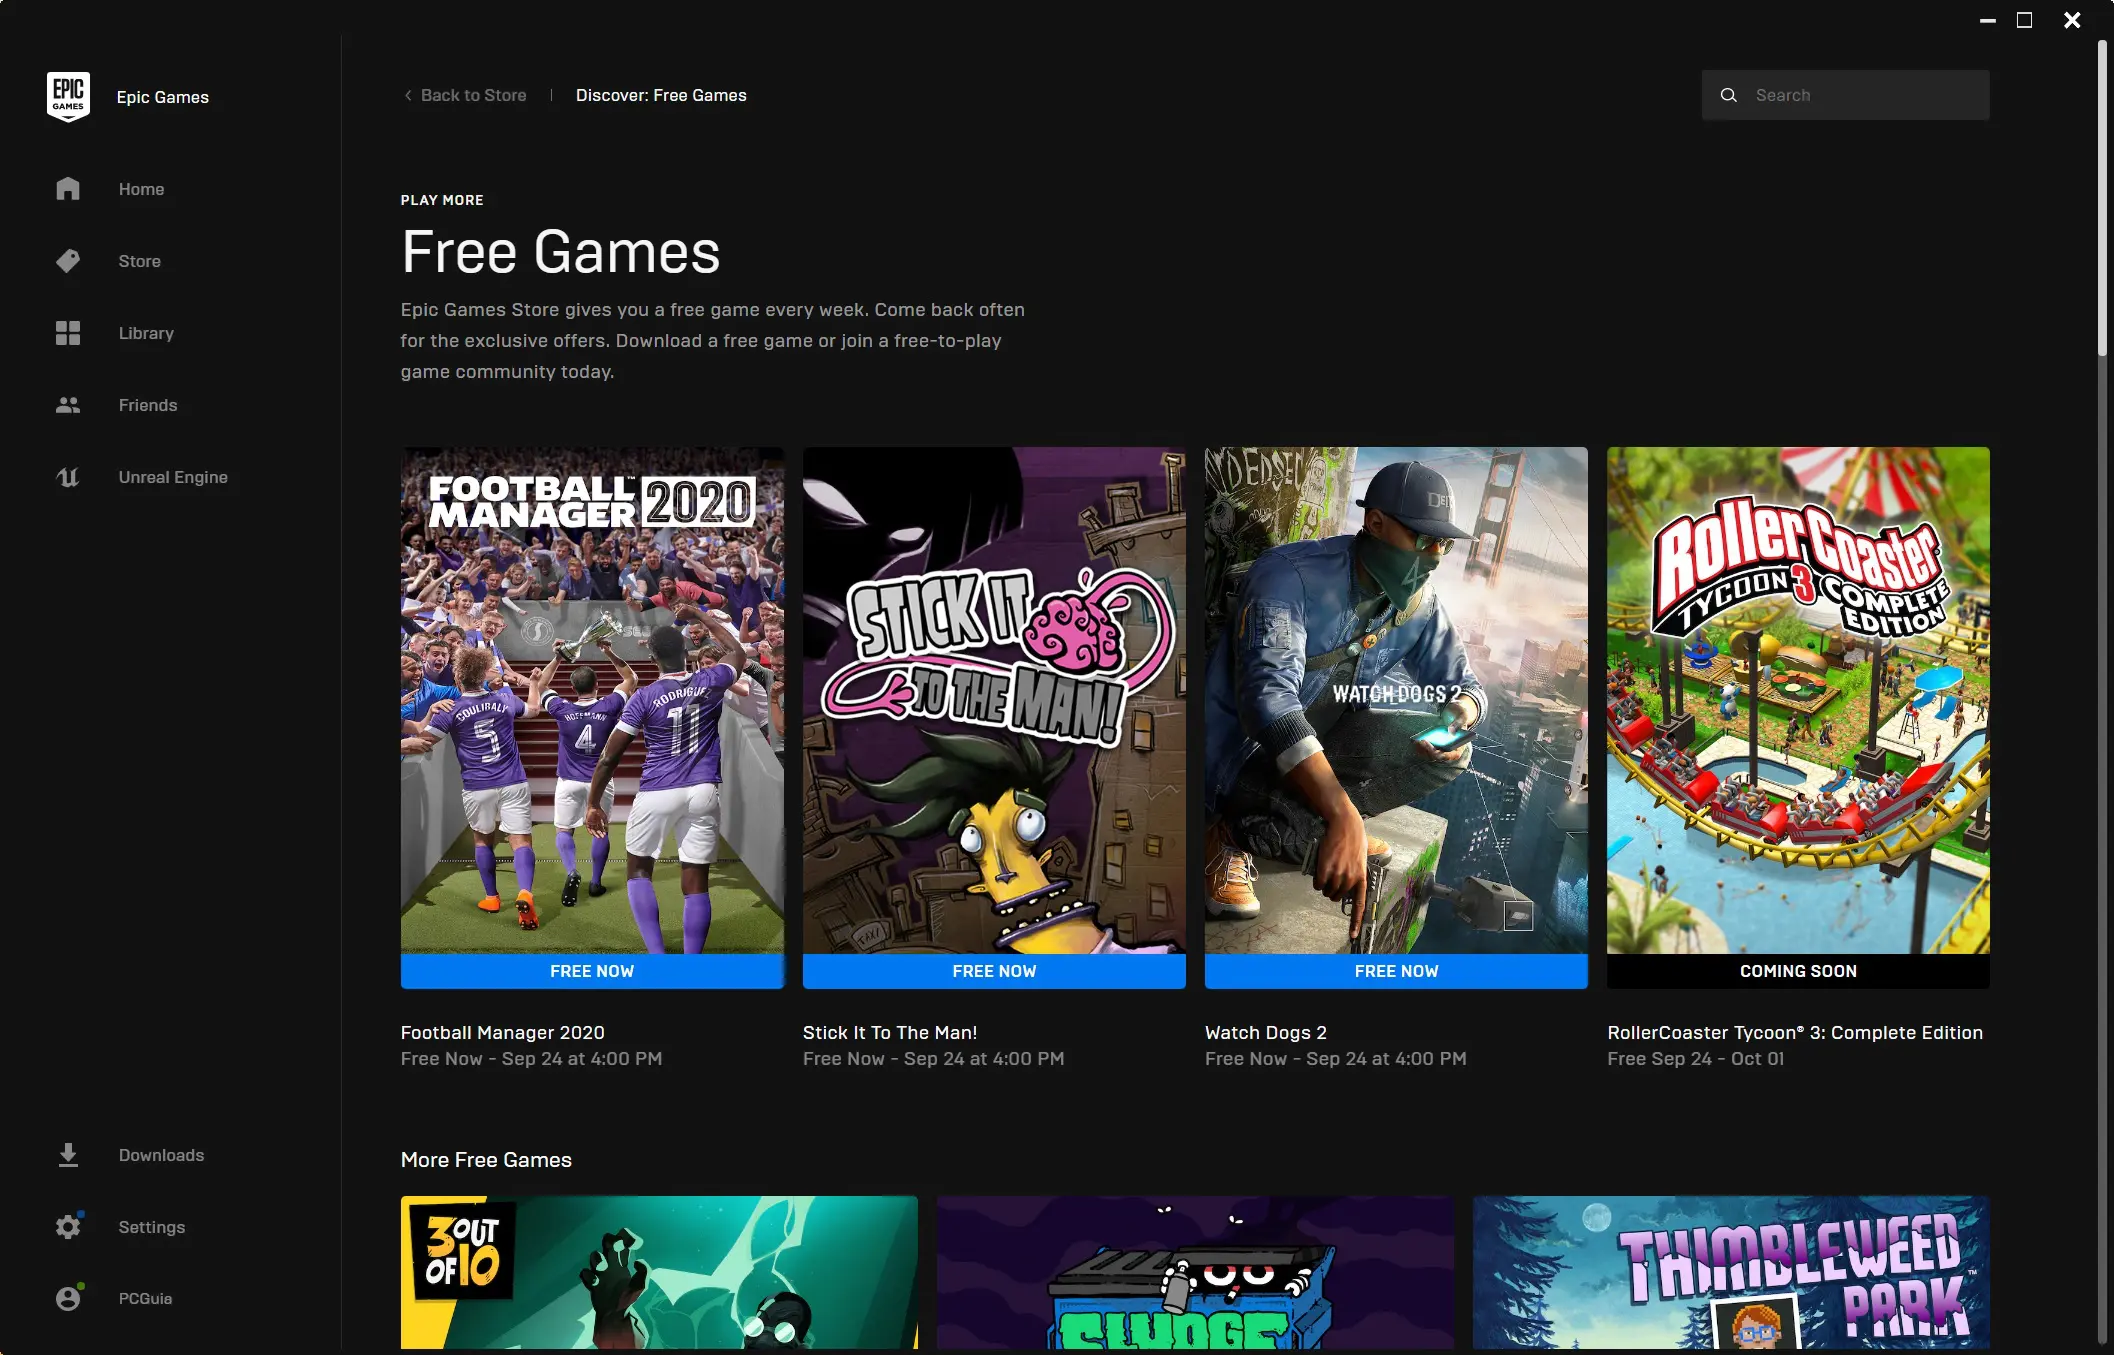
Task: Open the Watch Dogs 2 cover art
Action: point(1396,700)
